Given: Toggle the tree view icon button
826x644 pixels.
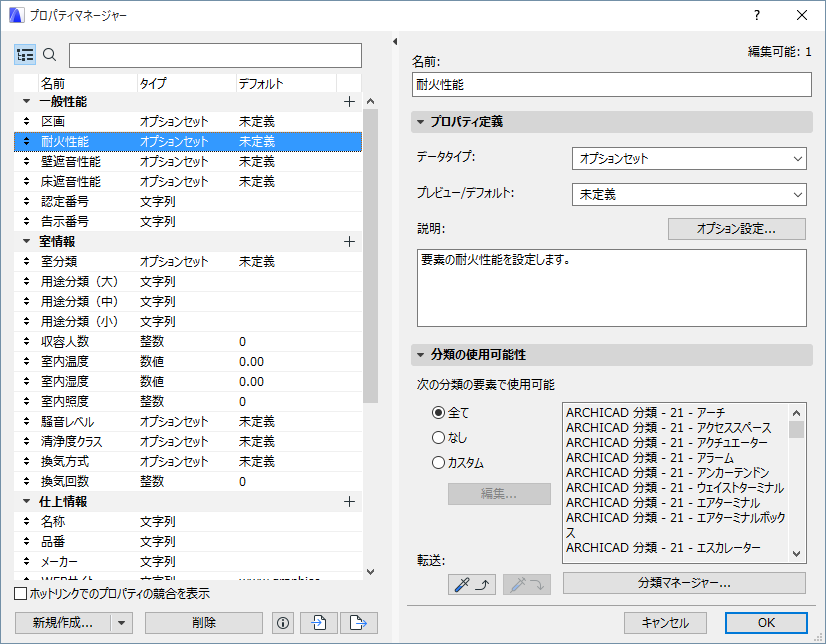Looking at the screenshot, I should (x=25, y=55).
